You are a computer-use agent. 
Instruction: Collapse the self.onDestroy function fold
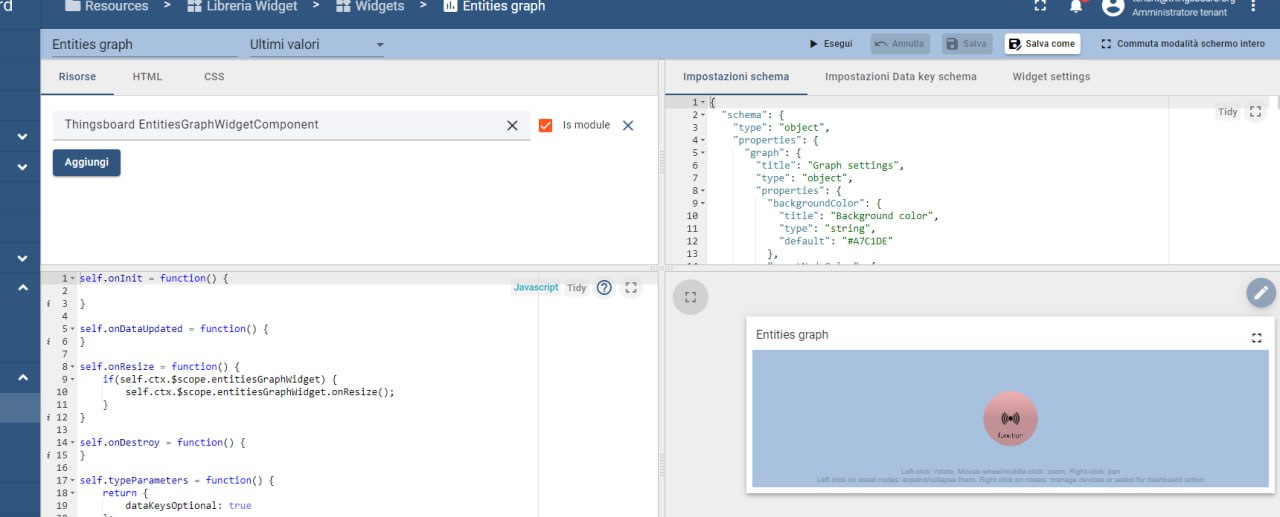(x=72, y=442)
